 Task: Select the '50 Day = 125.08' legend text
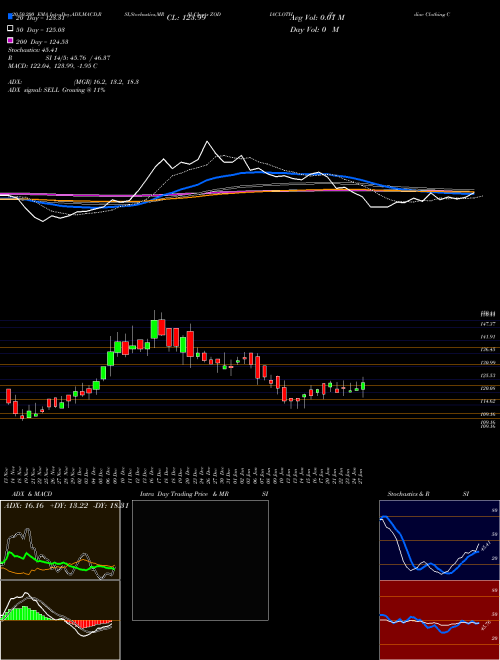pos(40,30)
